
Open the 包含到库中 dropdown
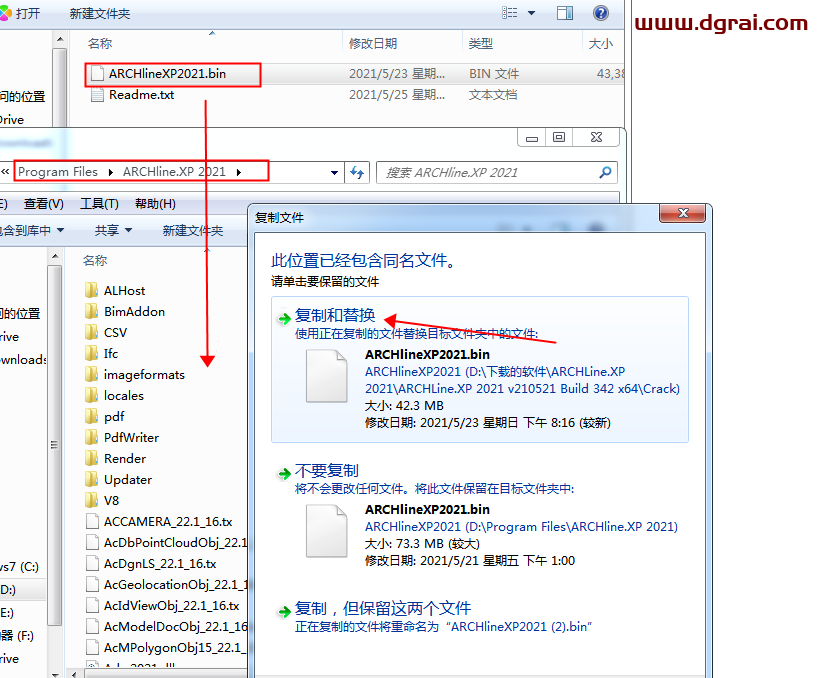(31, 230)
